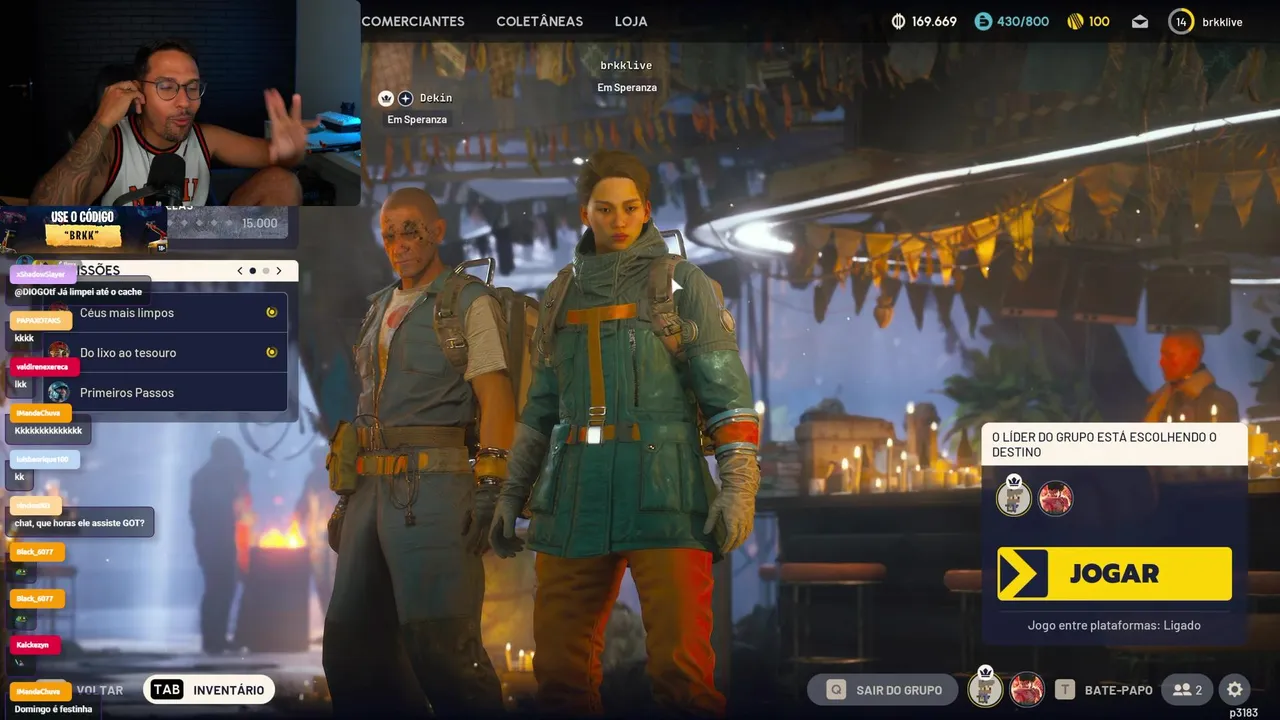Open the Do lixo ao tesouro mission
Image resolution: width=1280 pixels, height=720 pixels.
point(165,352)
